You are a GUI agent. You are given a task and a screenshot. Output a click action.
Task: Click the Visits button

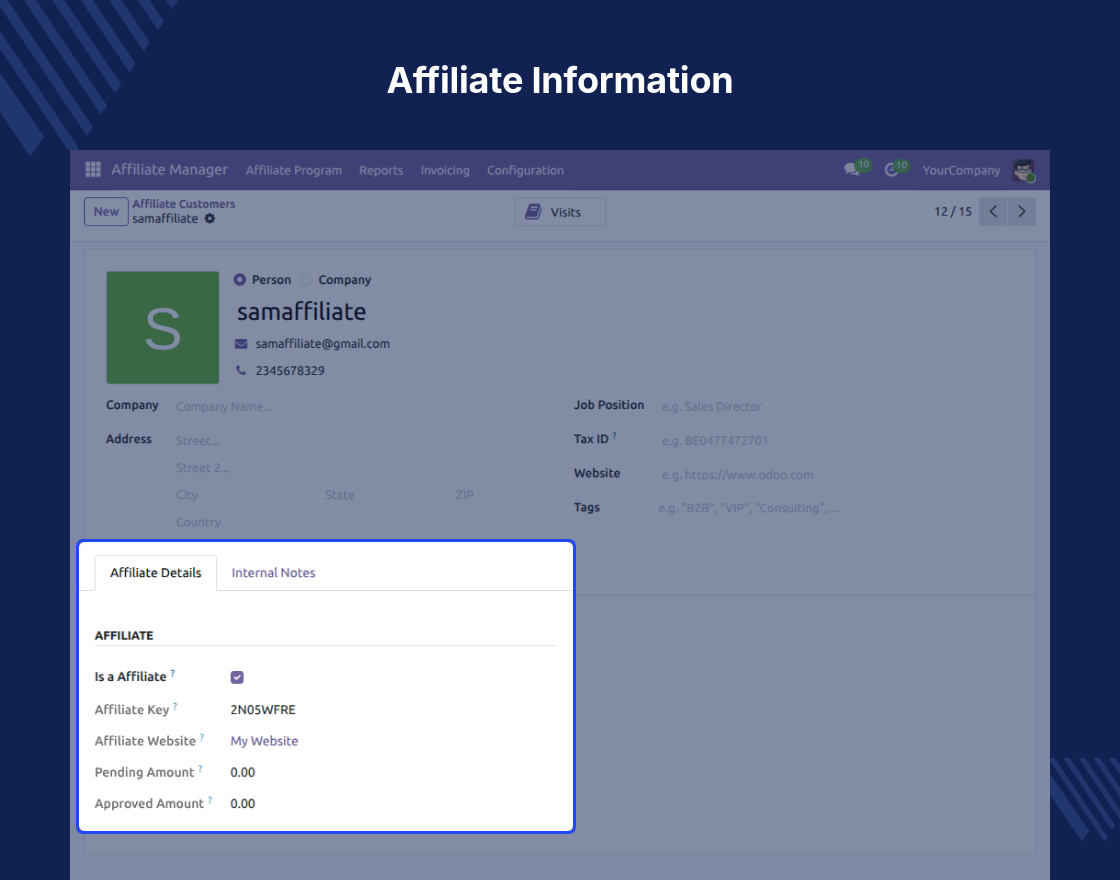(x=560, y=211)
